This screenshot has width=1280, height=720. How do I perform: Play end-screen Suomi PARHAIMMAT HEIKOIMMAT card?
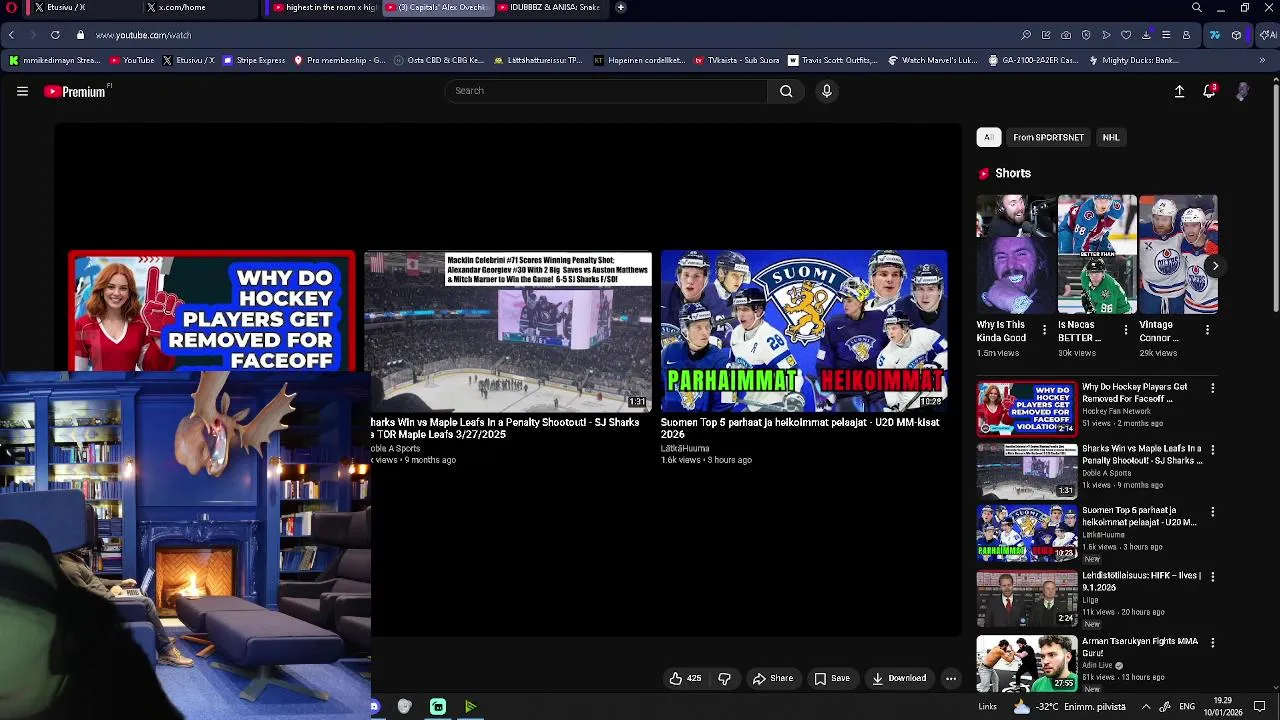click(804, 331)
